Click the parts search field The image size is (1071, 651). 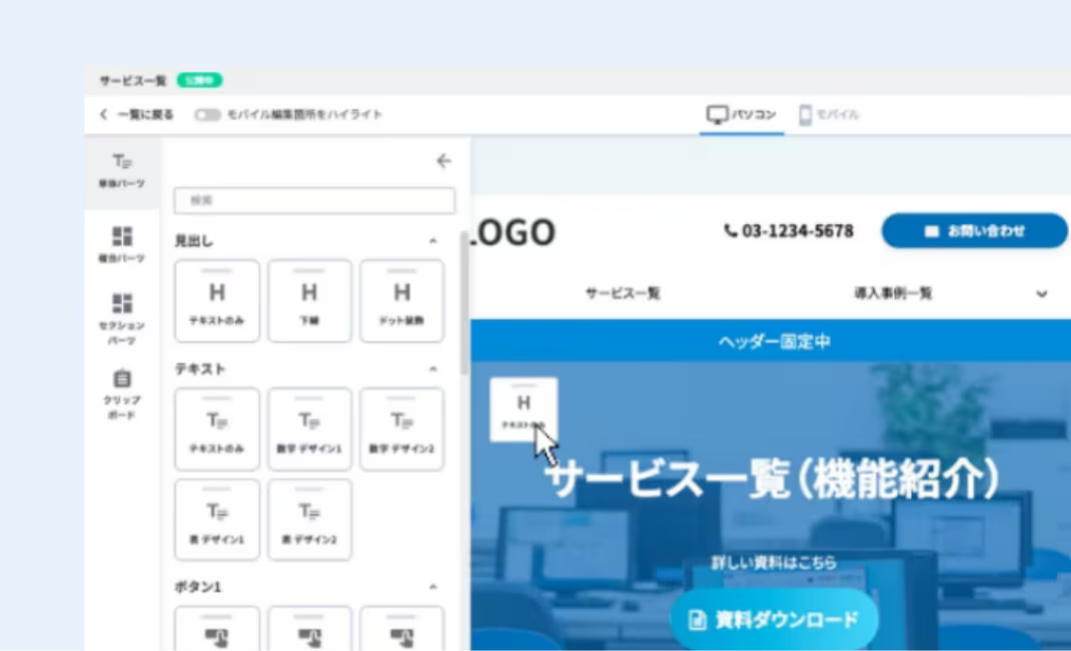314,200
